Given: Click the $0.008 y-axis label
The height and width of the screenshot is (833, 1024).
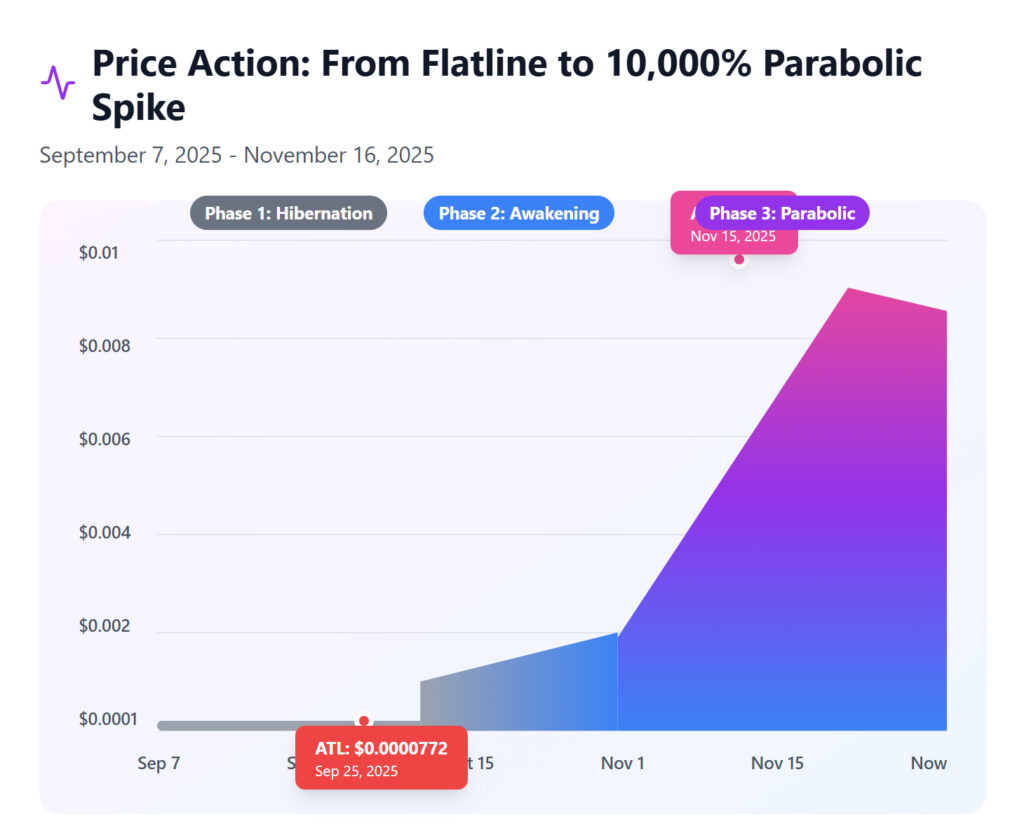Looking at the screenshot, I should pos(104,345).
